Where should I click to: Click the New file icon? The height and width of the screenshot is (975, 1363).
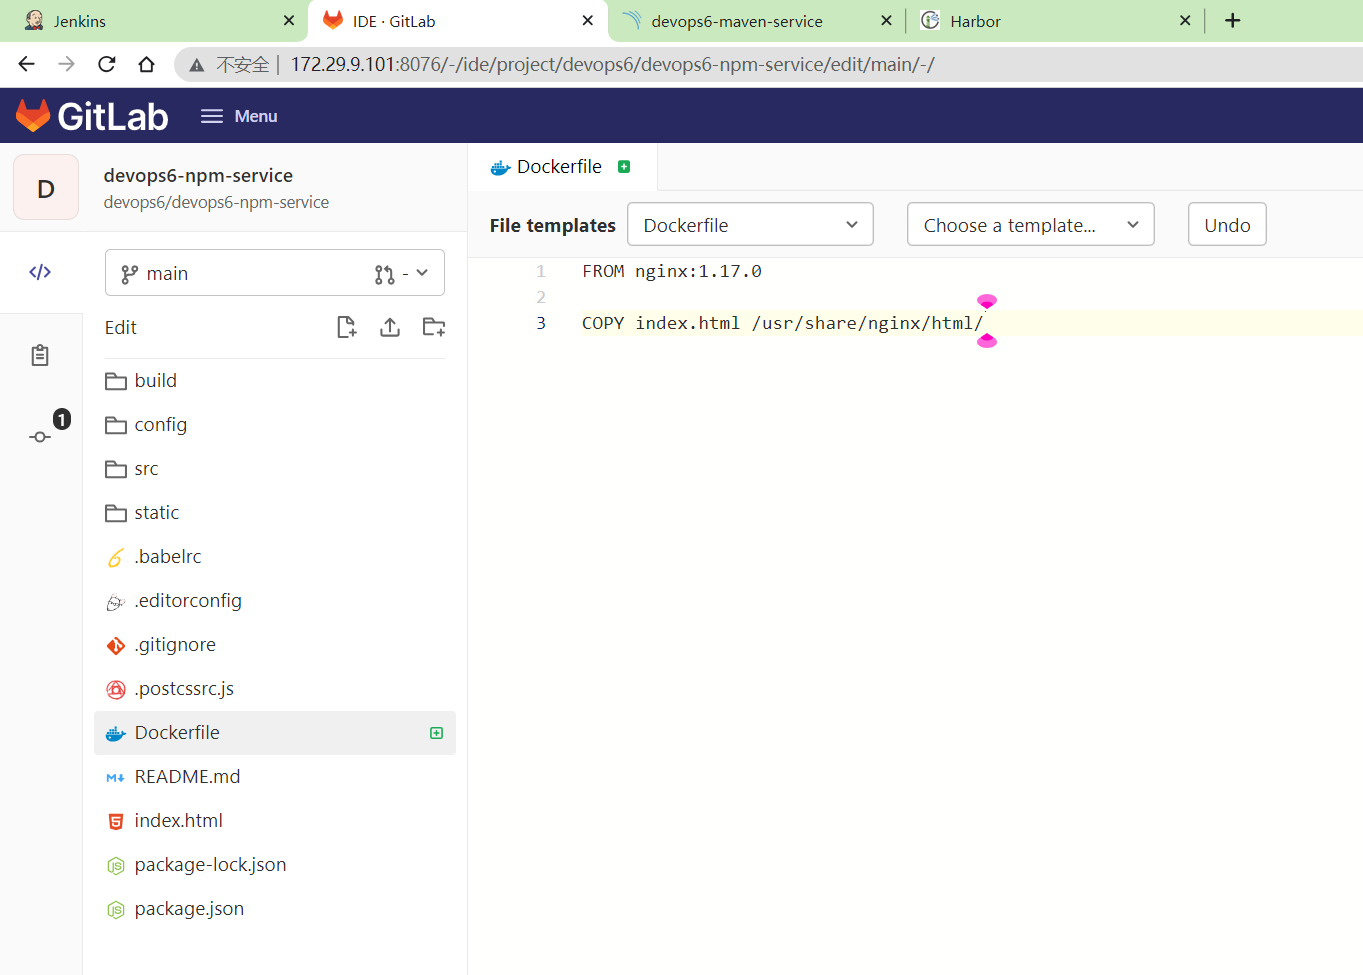[x=347, y=327]
